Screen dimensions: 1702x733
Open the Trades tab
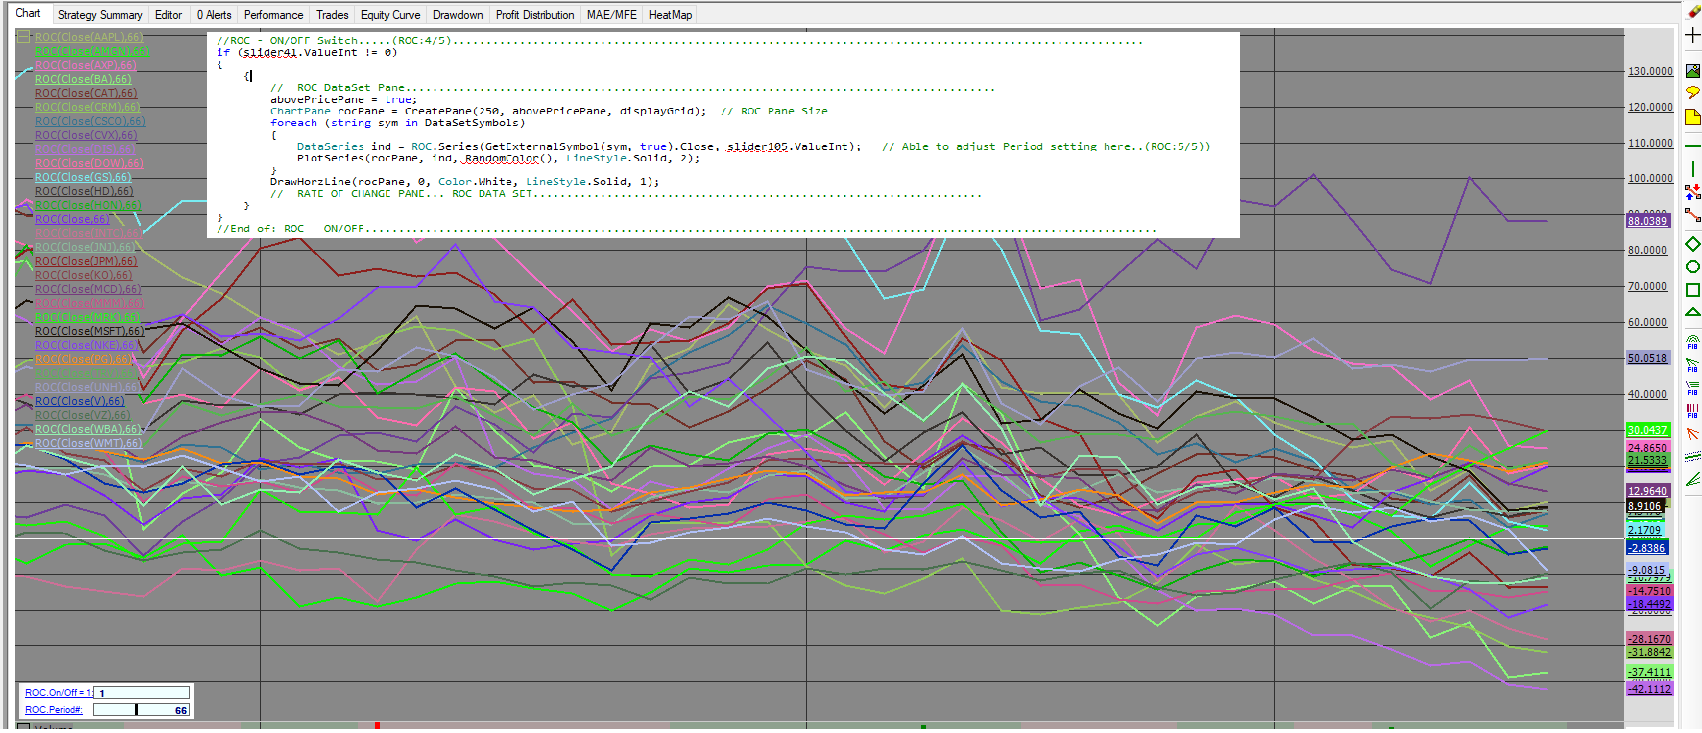(x=332, y=15)
